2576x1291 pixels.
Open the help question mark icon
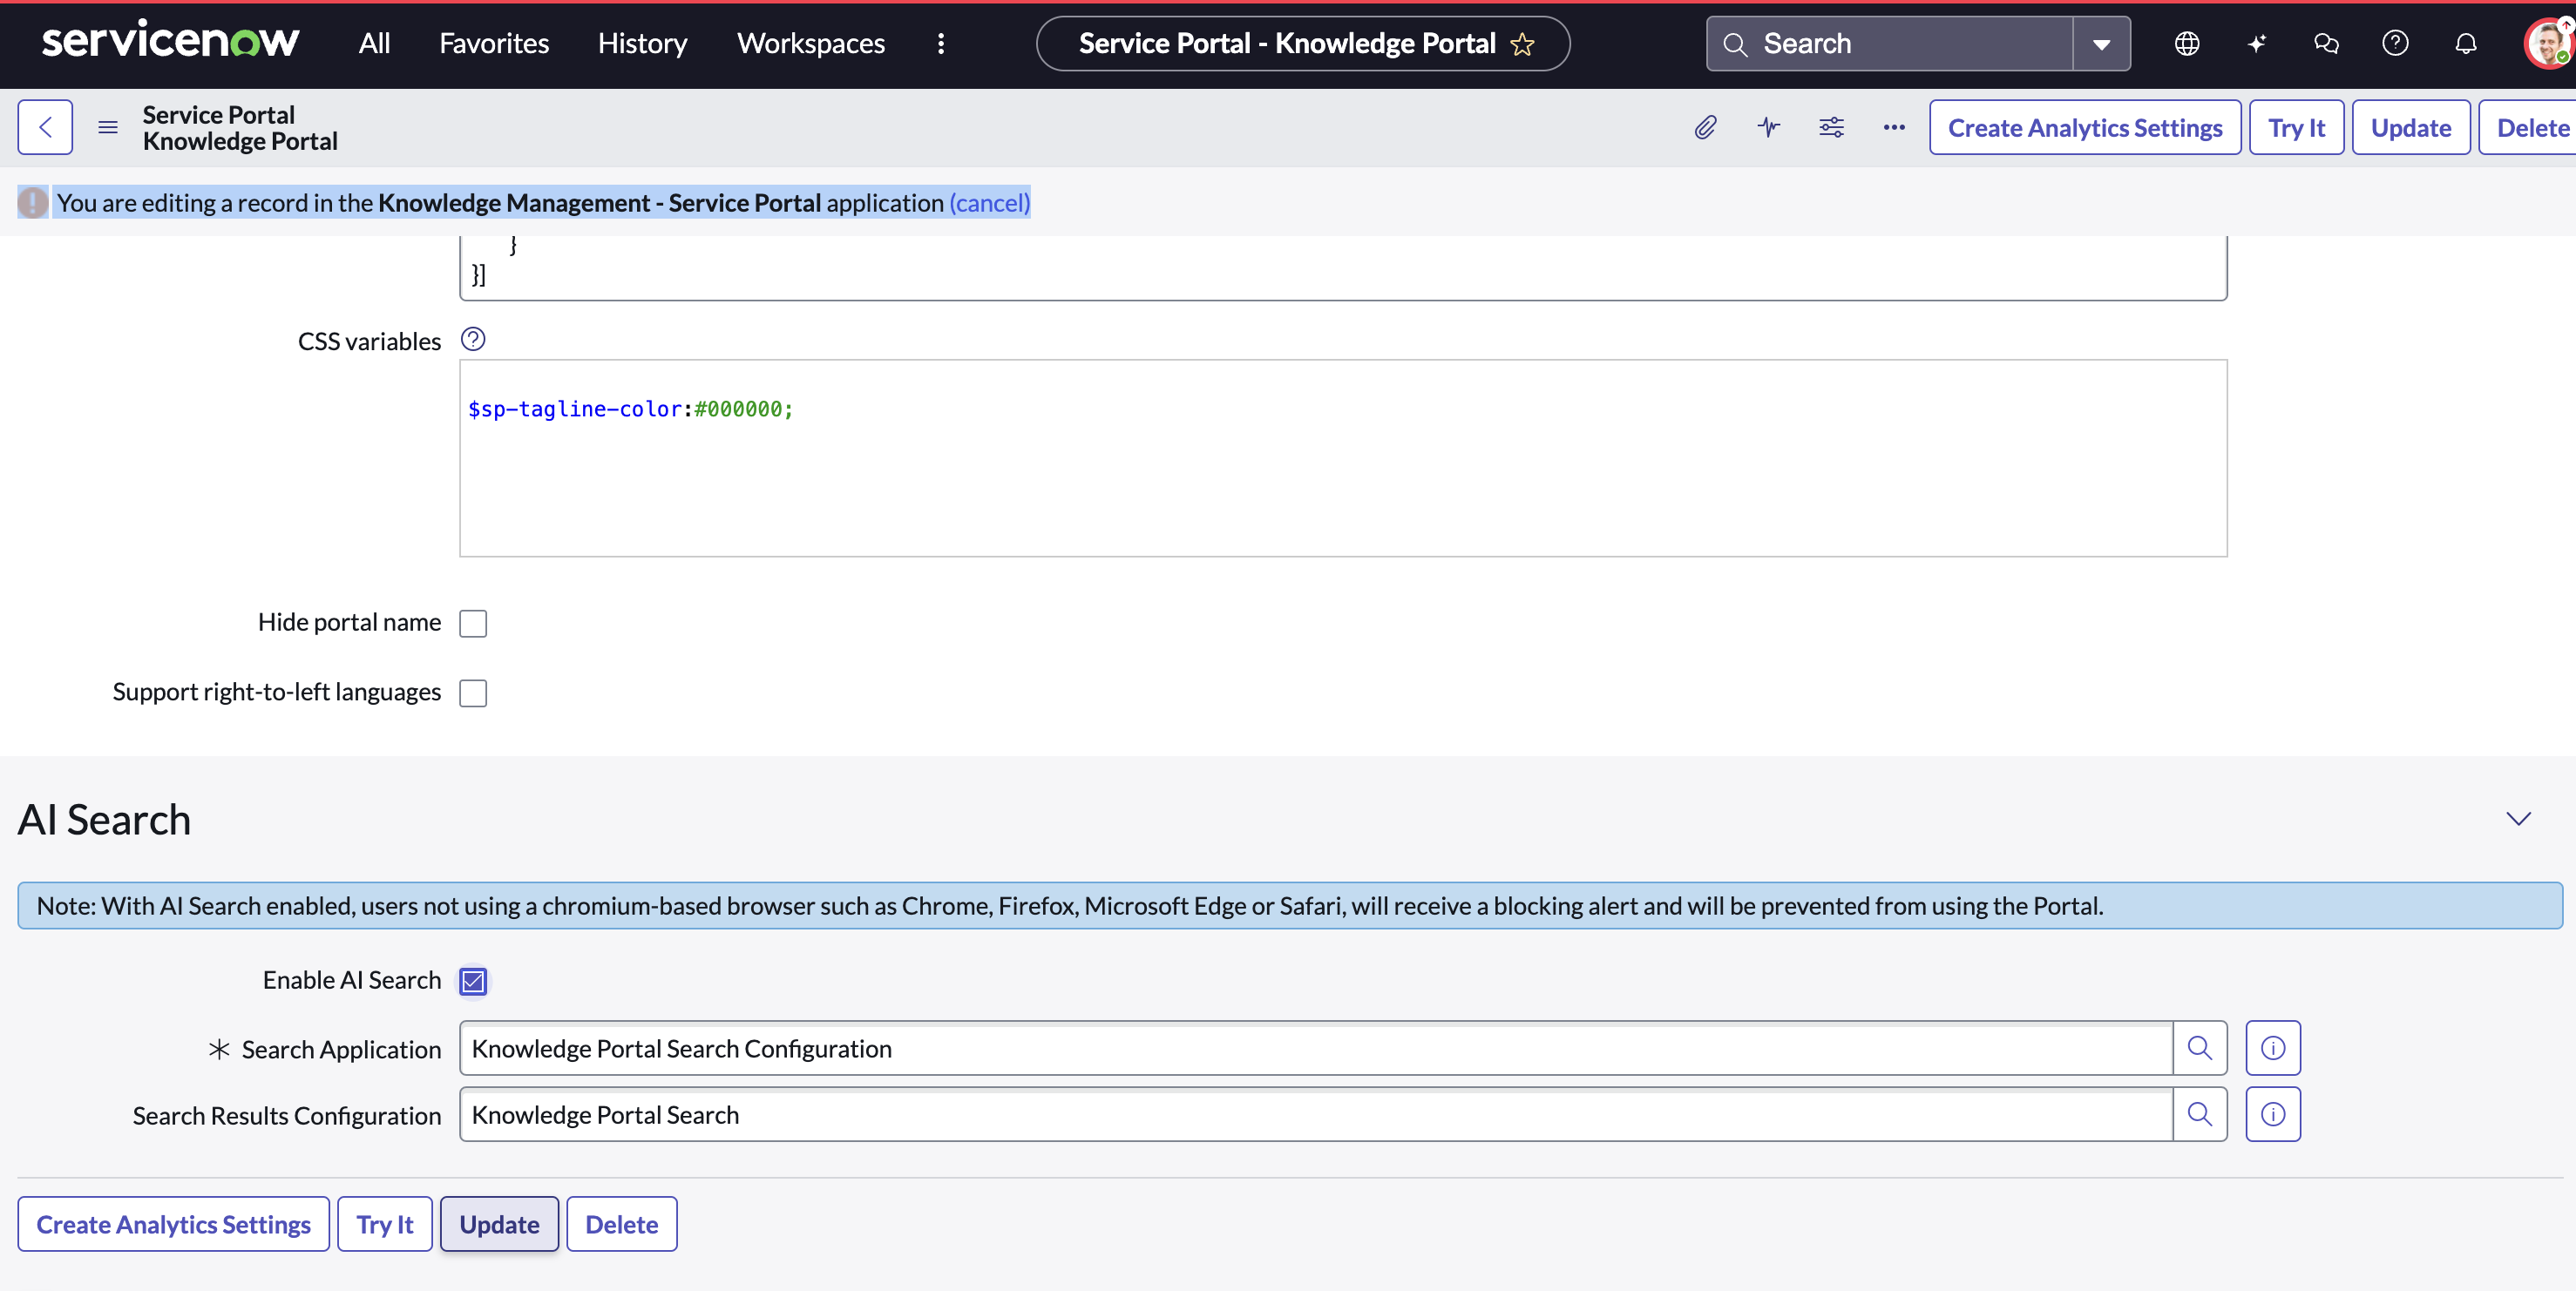pos(2395,43)
